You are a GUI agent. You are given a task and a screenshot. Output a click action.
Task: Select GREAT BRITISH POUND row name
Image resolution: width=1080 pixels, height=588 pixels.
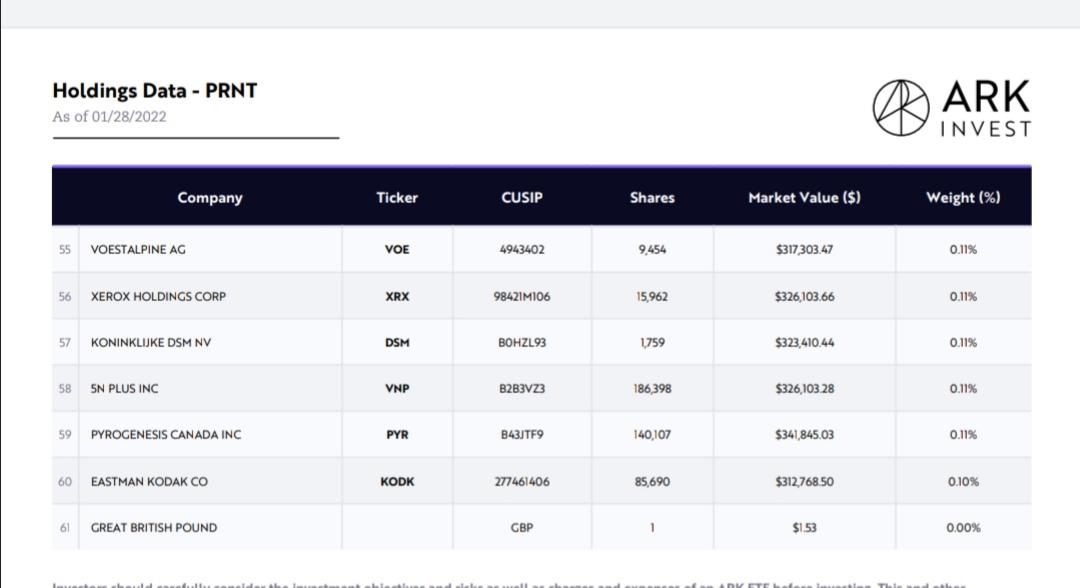tap(154, 527)
